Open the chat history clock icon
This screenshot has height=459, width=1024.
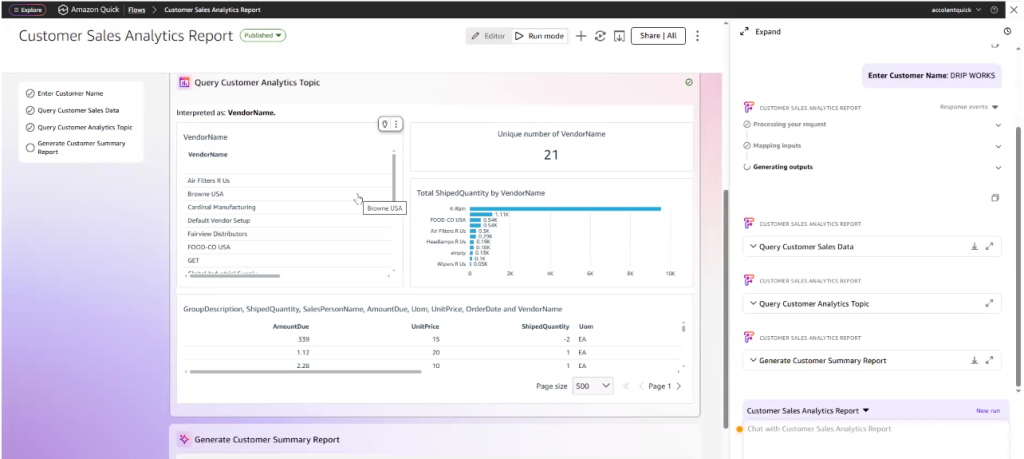point(1007,31)
